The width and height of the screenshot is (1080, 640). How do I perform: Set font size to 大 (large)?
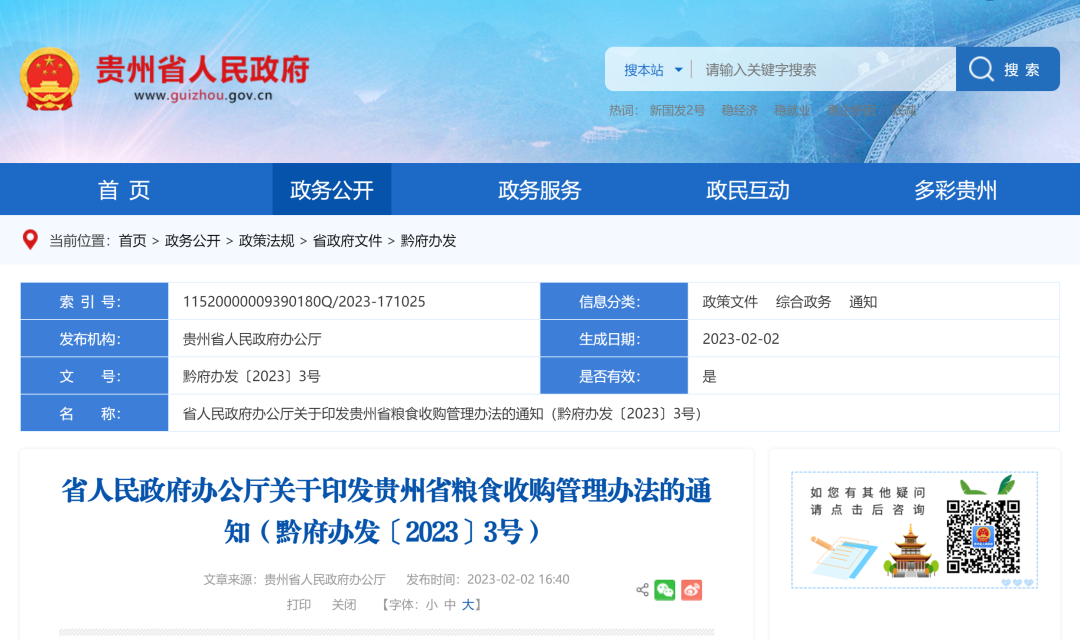(468, 605)
